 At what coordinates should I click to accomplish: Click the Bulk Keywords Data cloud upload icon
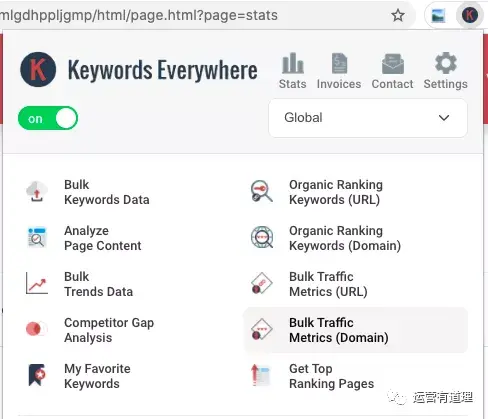point(37,192)
